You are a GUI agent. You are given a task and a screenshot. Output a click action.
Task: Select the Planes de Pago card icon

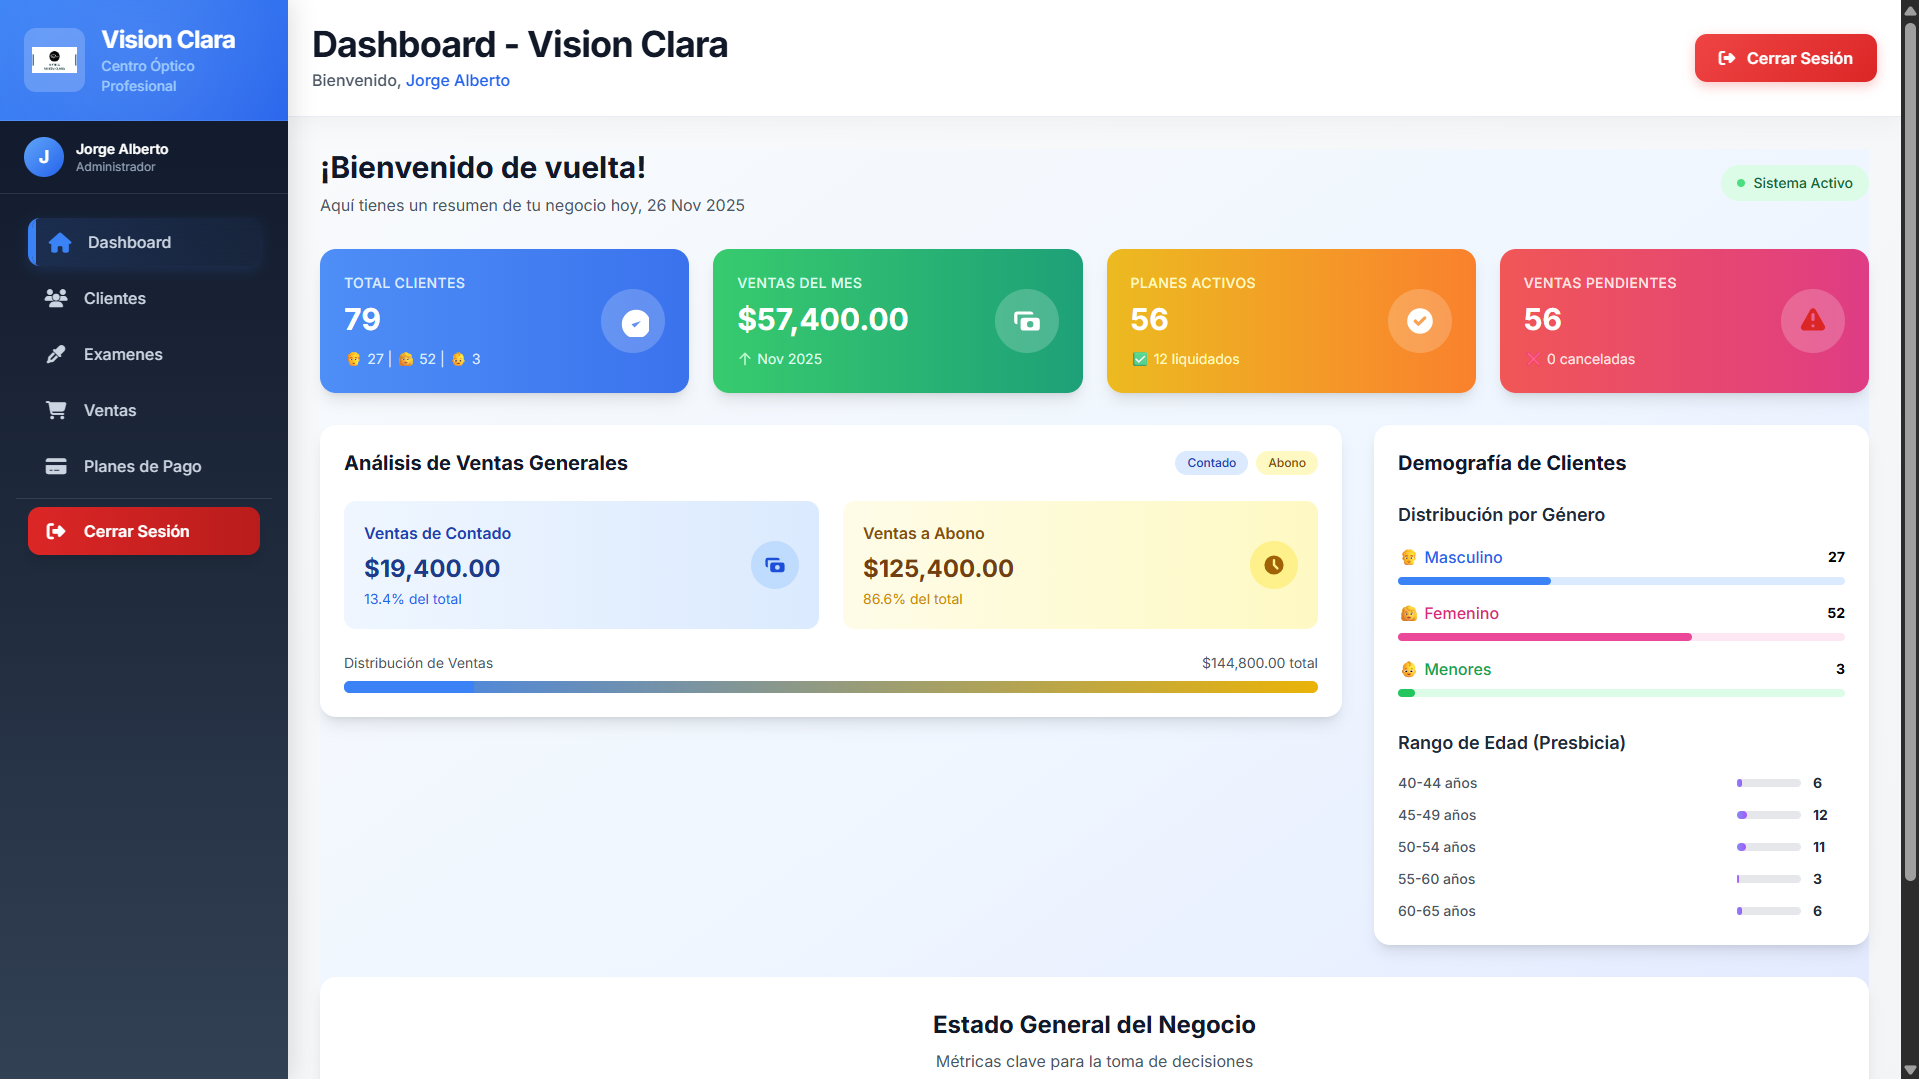[x=59, y=466]
